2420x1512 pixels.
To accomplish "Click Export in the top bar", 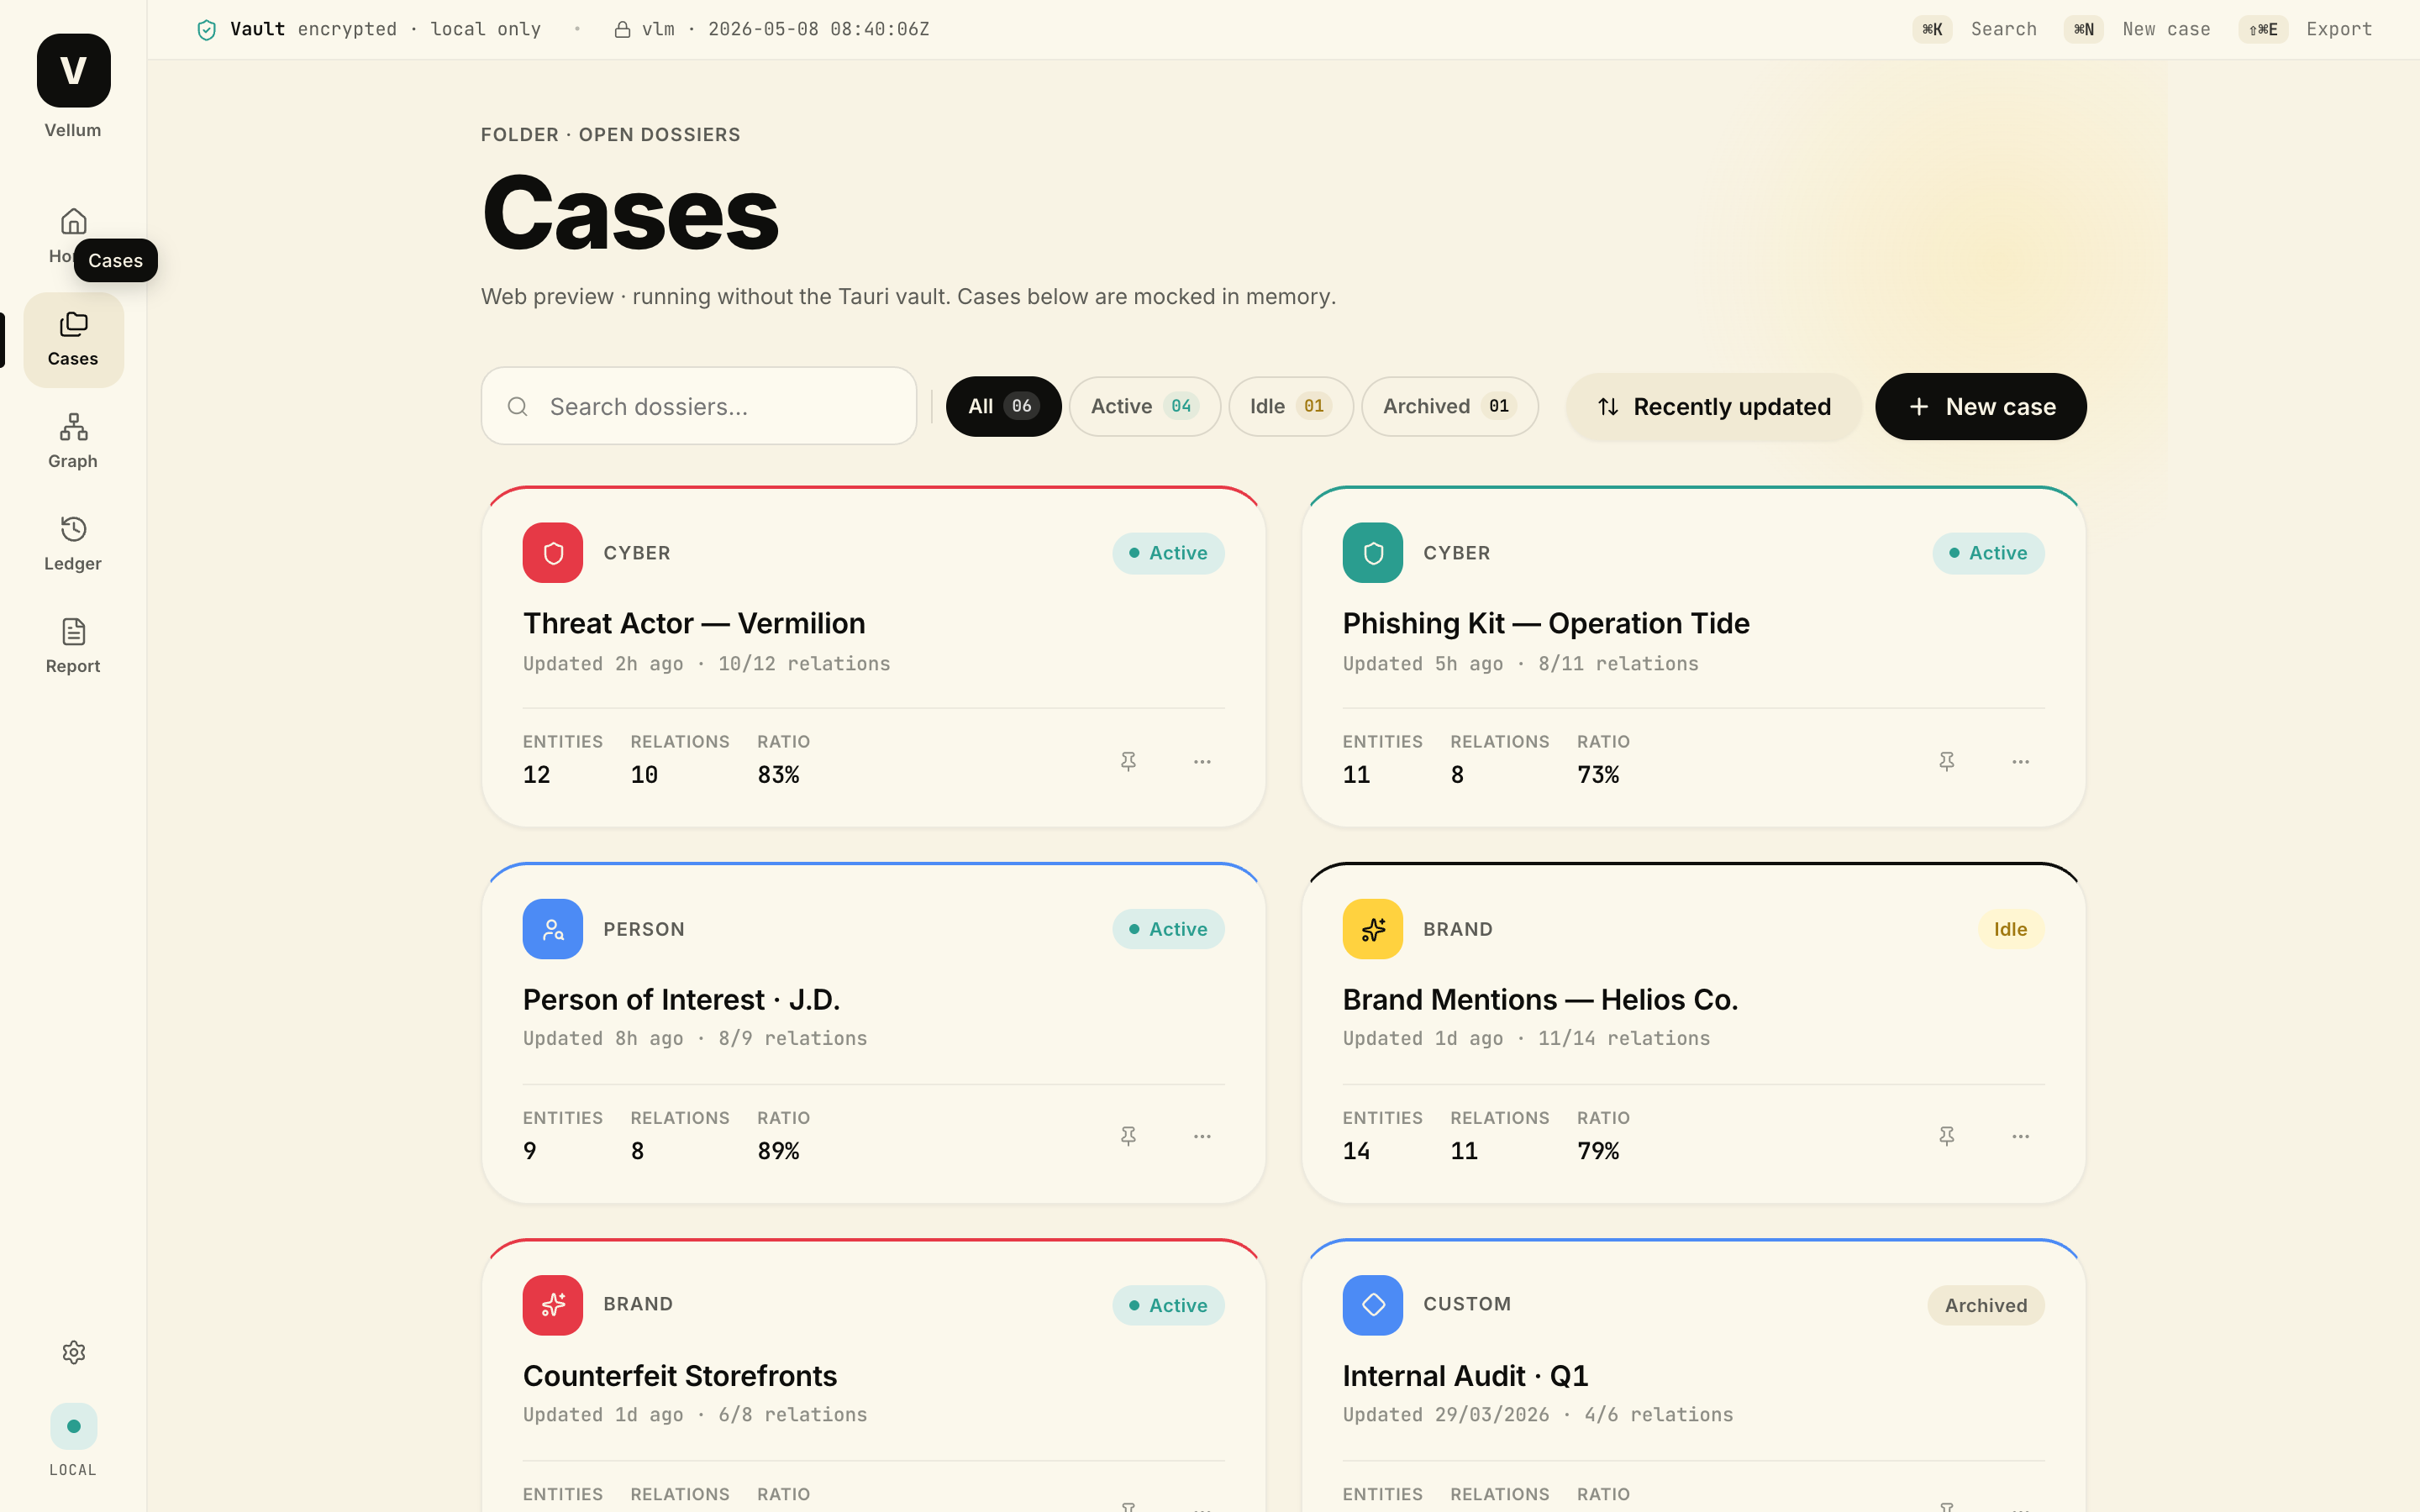I will pos(2306,30).
